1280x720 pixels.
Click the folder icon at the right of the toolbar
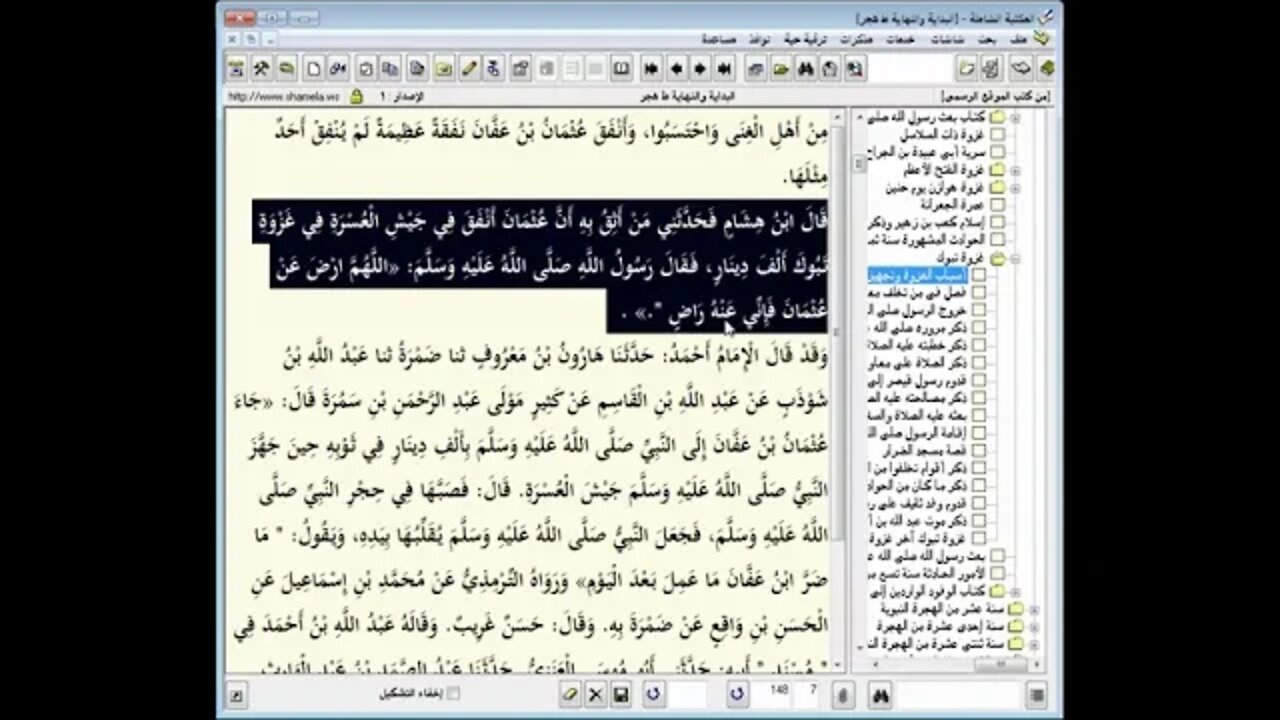(x=967, y=68)
